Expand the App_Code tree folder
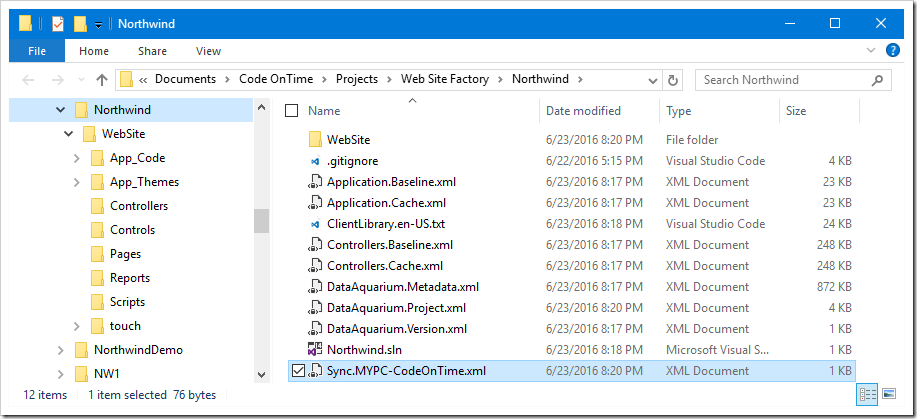The height and width of the screenshot is (419, 917). [x=77, y=158]
